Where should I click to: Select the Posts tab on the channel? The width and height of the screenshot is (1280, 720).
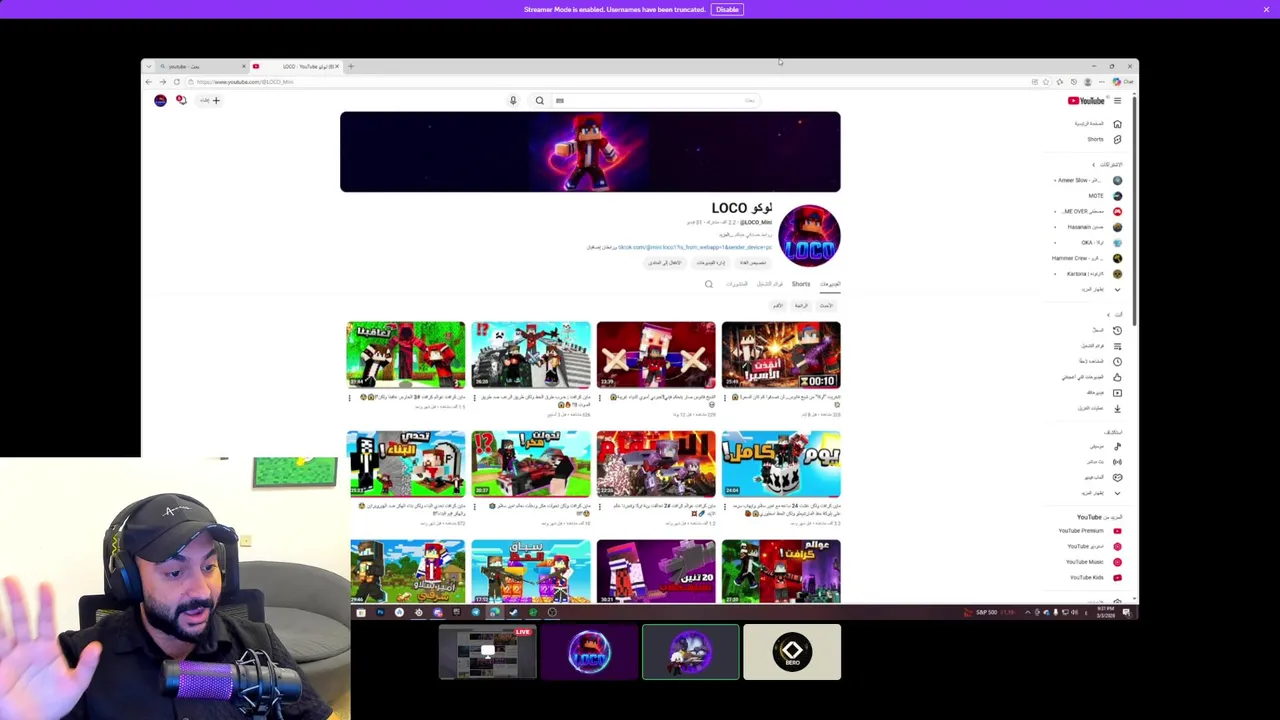point(737,284)
